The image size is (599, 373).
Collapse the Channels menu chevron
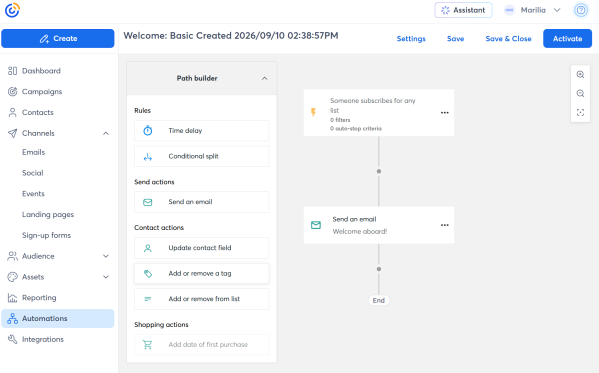(x=106, y=133)
